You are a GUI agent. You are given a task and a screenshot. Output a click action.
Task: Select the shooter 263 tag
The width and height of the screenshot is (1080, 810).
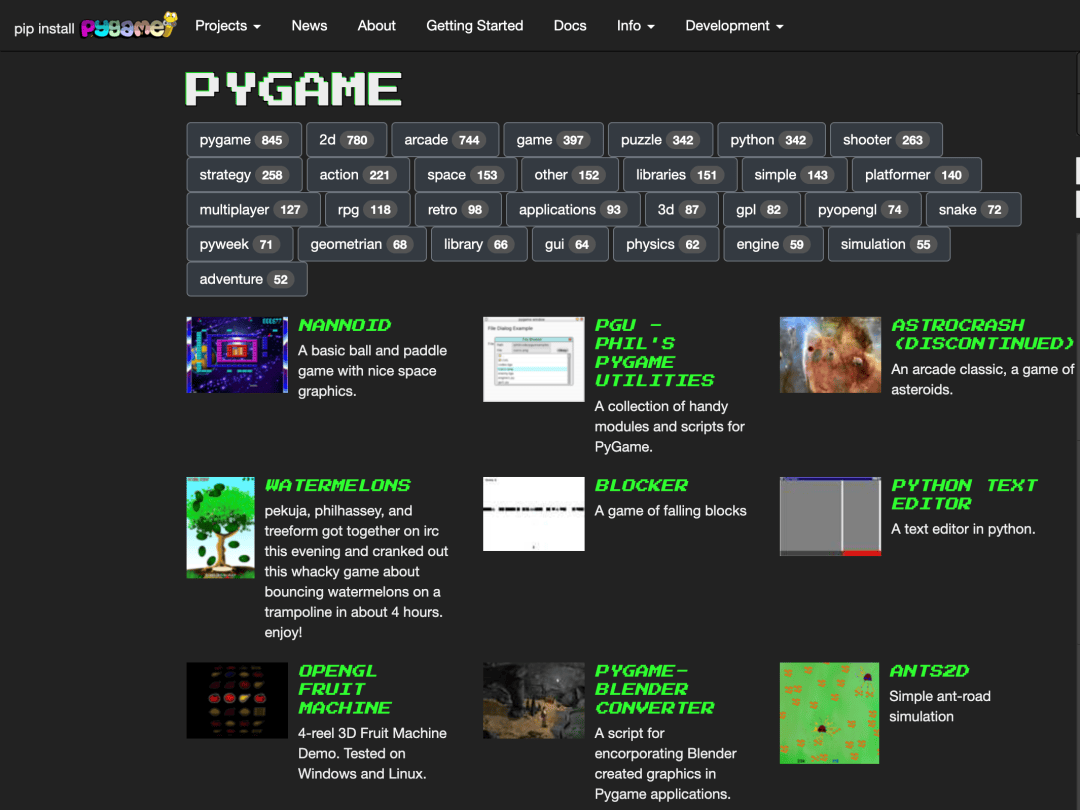pos(886,140)
